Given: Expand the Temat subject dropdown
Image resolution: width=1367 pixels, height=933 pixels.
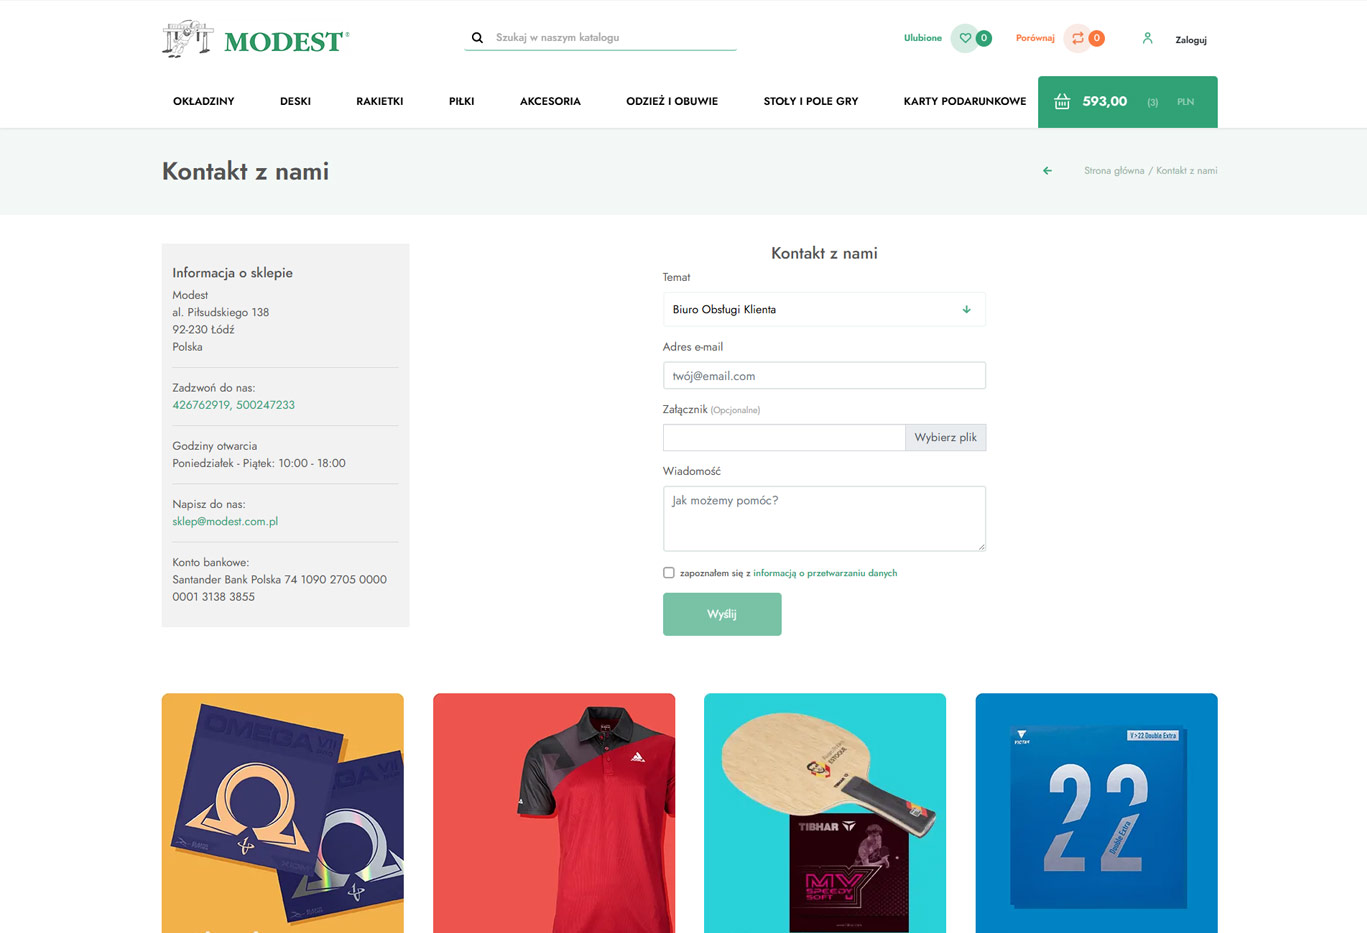Looking at the screenshot, I should click(x=824, y=310).
